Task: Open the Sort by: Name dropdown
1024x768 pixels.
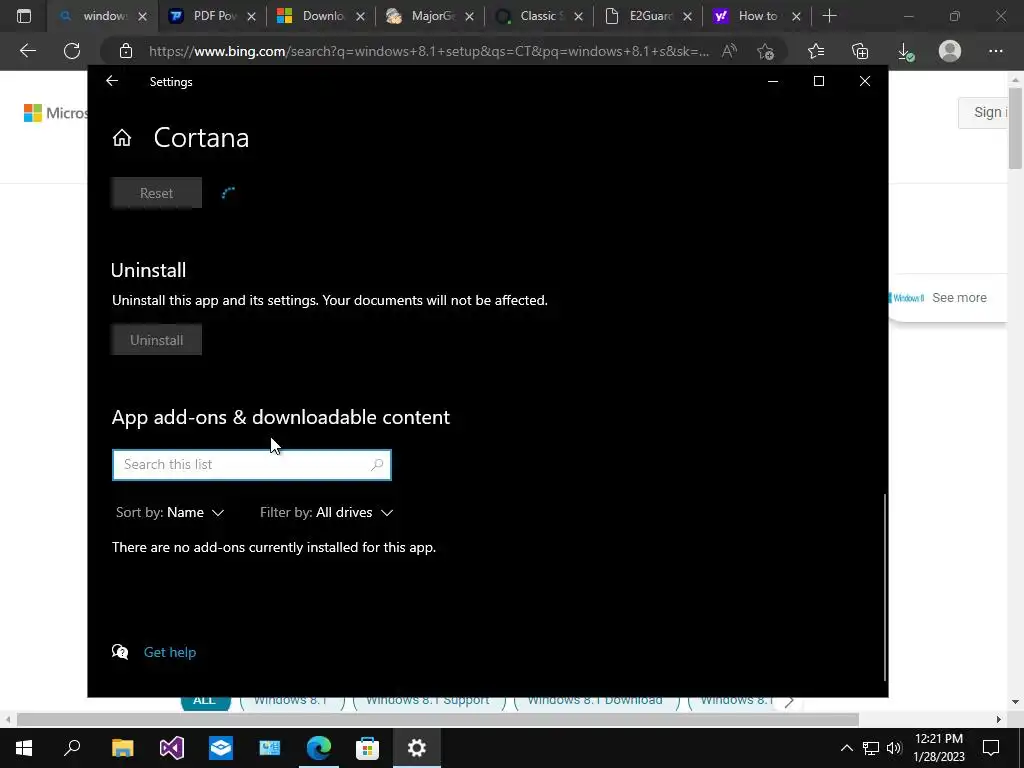Action: (x=170, y=513)
